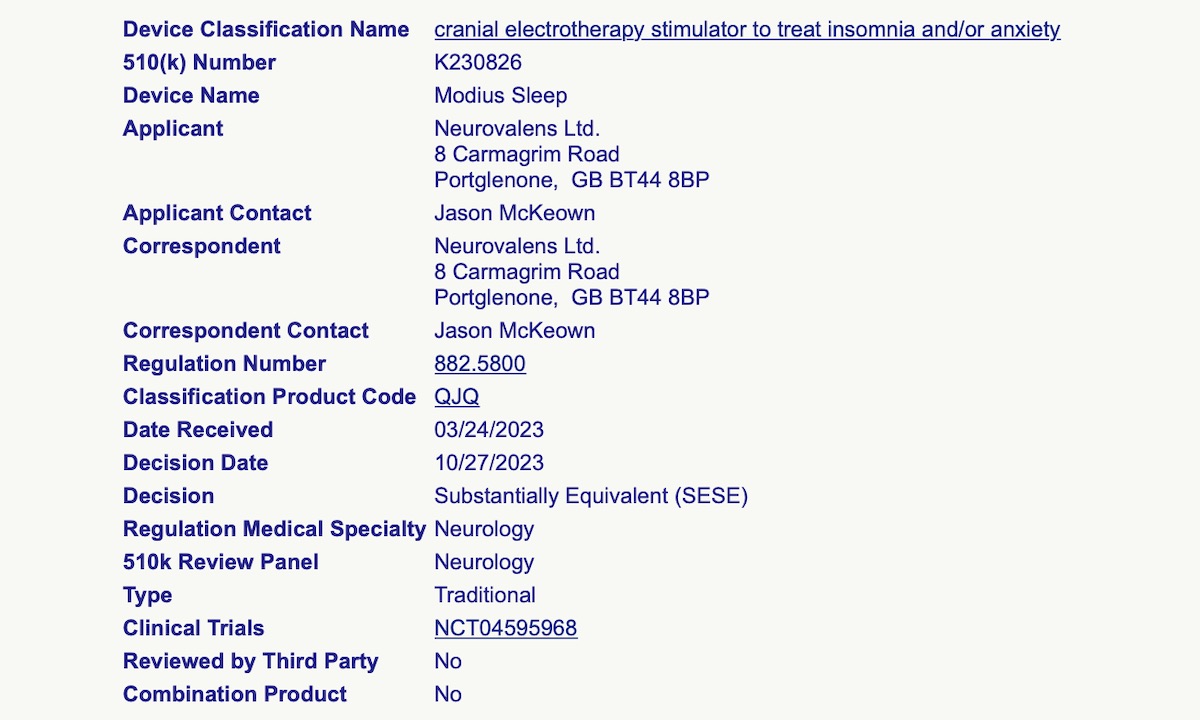
Task: Click the 510k Review Panel Neurology value
Action: (x=484, y=562)
